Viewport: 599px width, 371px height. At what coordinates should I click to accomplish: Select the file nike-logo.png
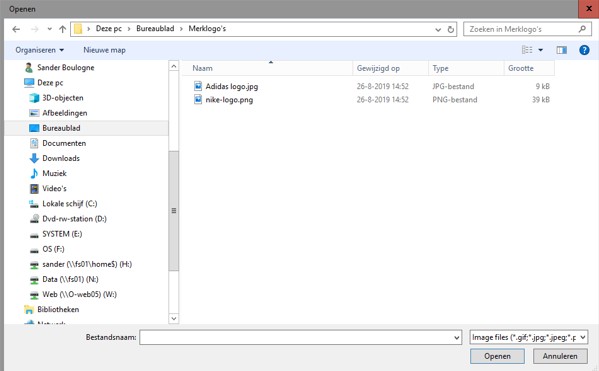(229, 100)
